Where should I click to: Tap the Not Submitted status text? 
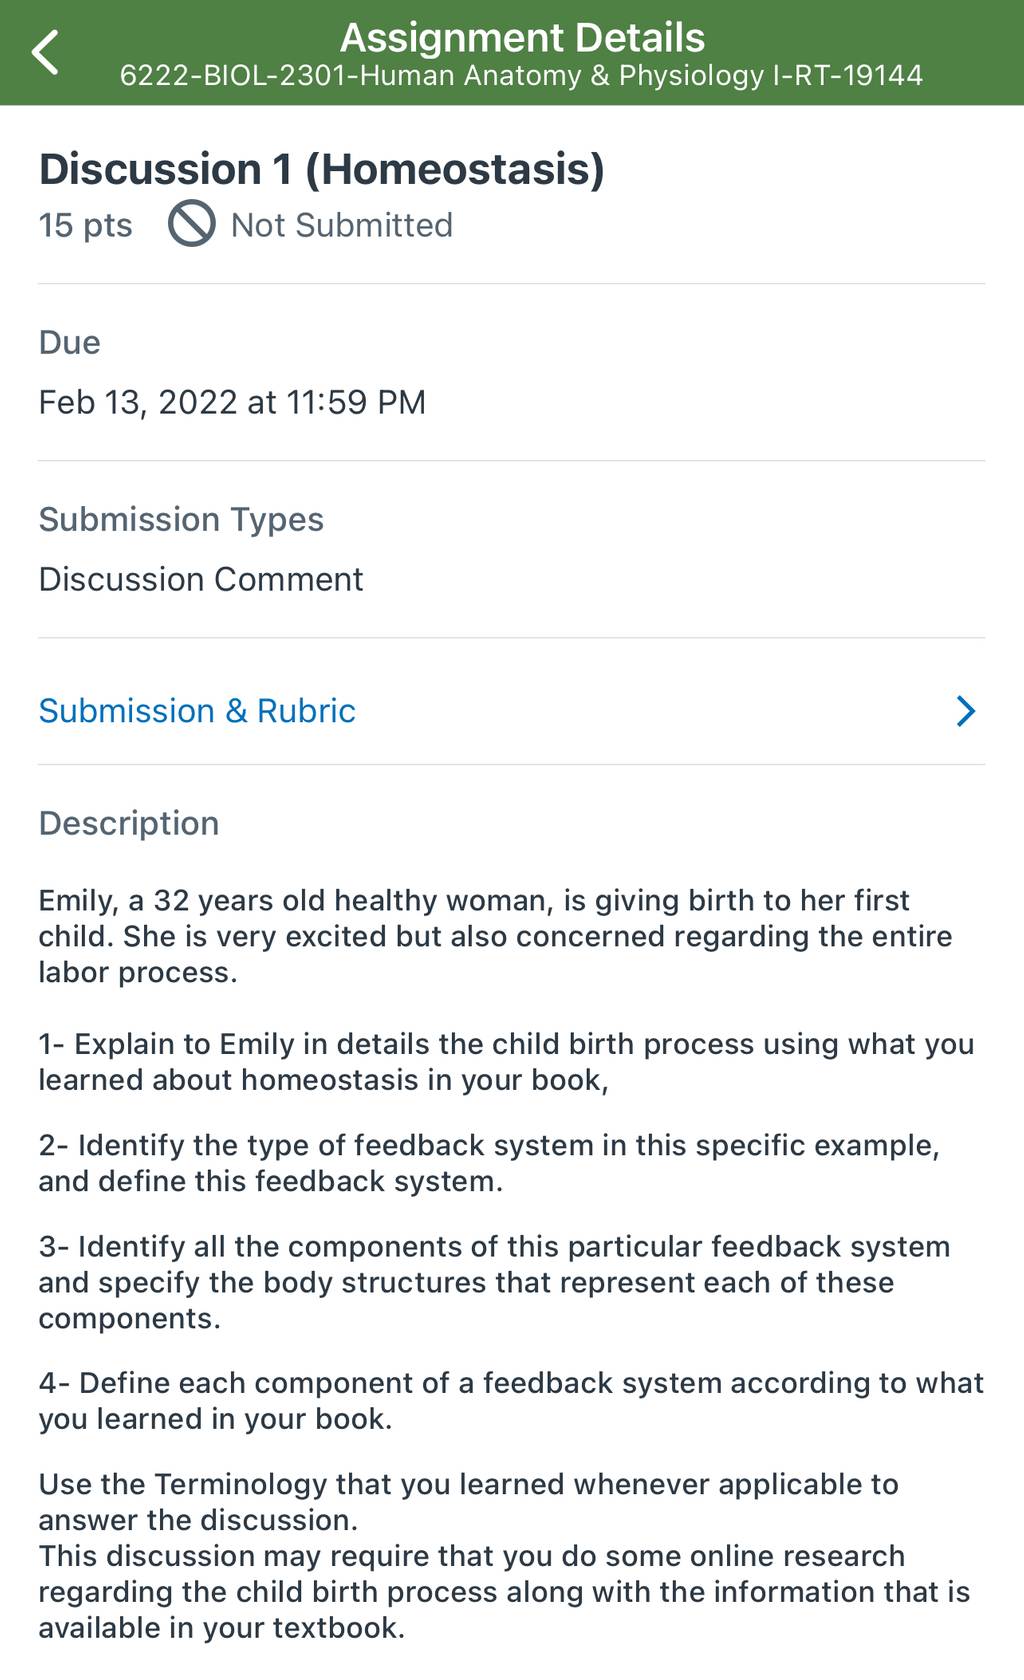(x=342, y=225)
